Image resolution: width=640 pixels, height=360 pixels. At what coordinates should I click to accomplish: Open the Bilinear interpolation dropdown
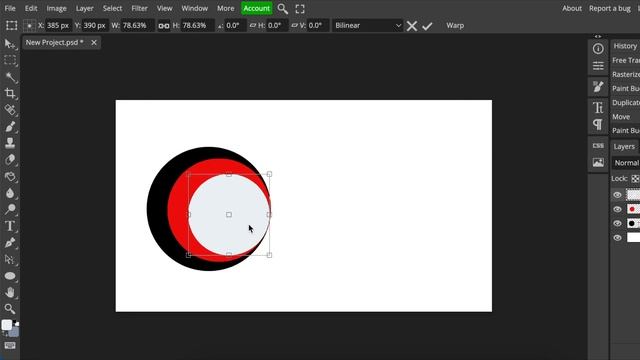[367, 25]
